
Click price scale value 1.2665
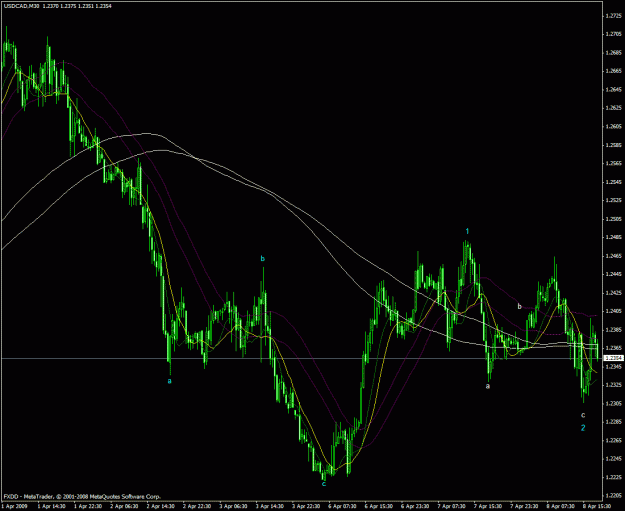(x=611, y=71)
